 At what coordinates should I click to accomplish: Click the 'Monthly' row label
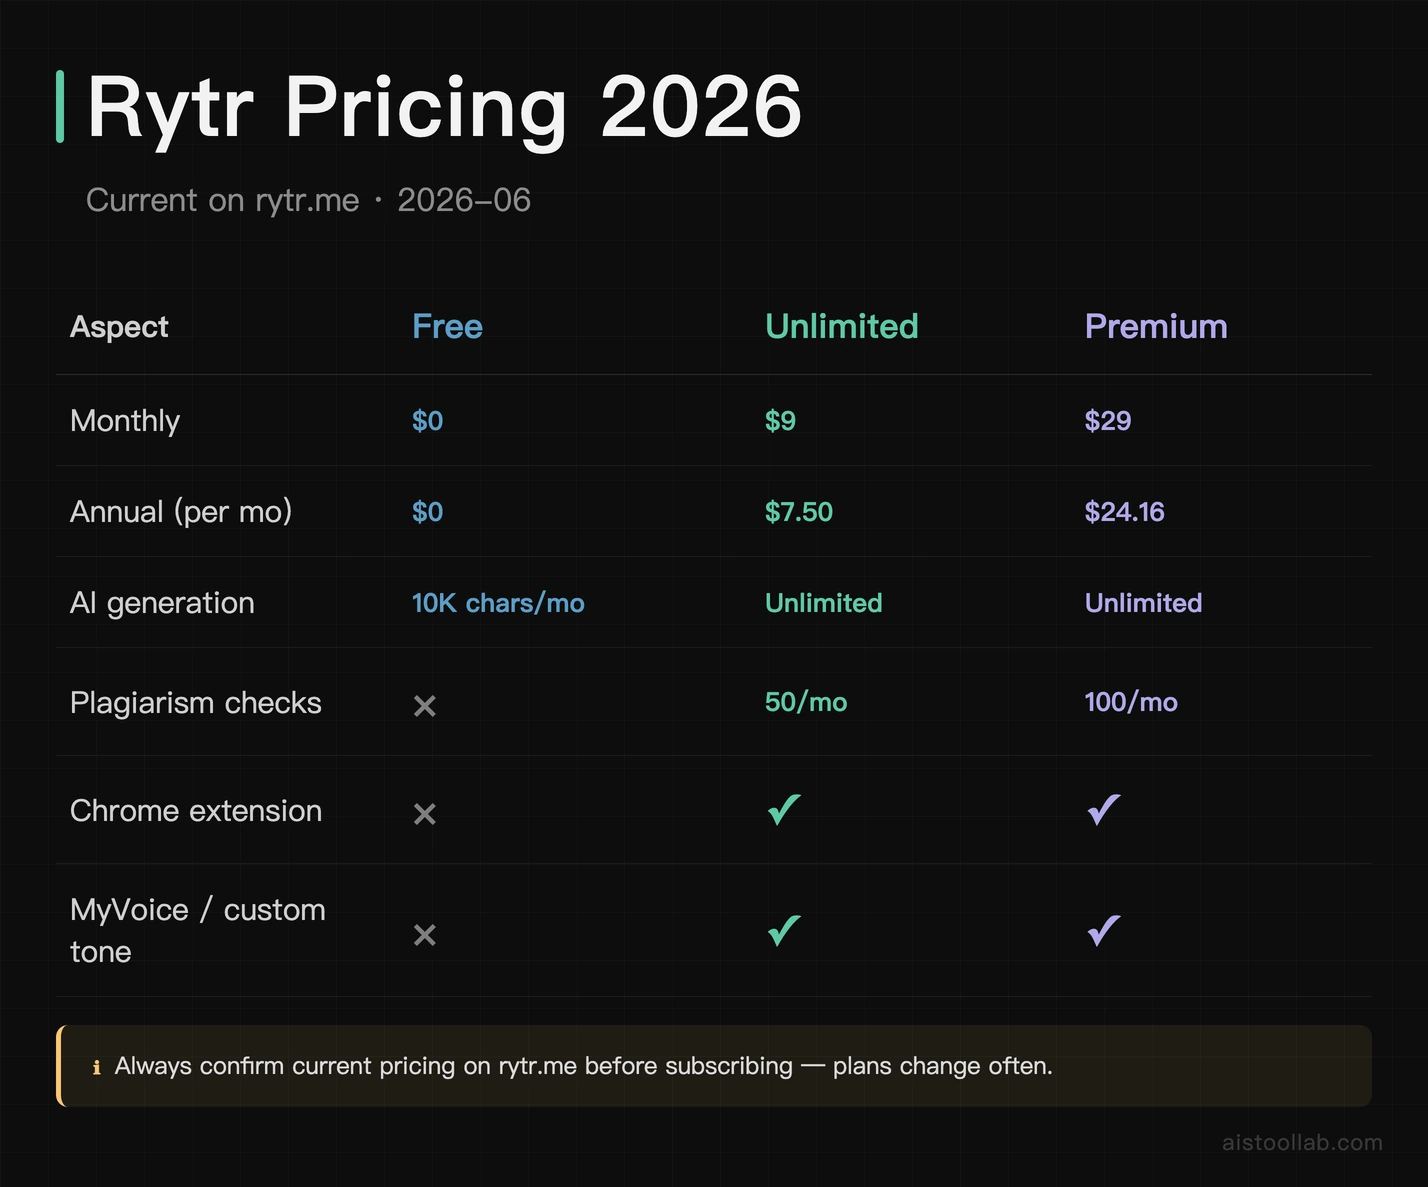pos(125,421)
